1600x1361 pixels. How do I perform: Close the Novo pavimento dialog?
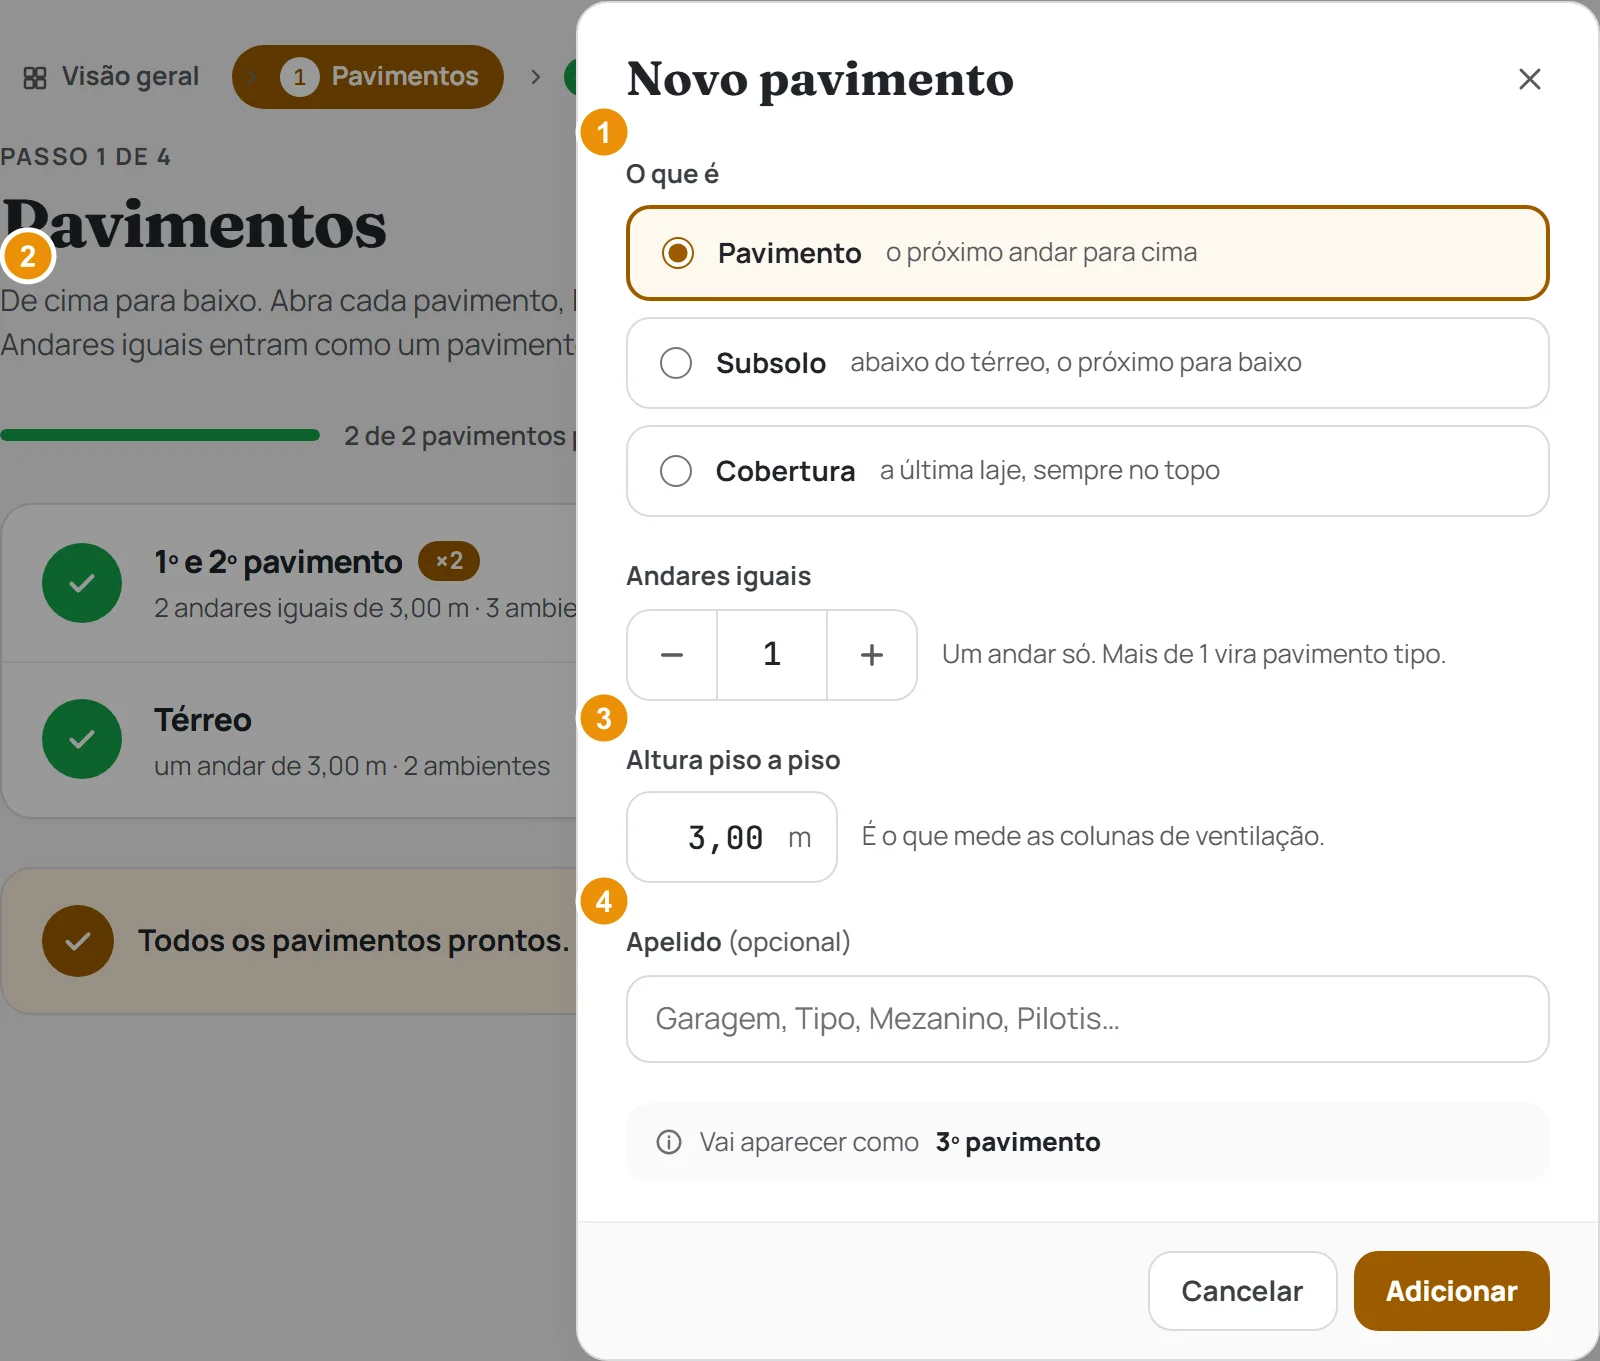click(1529, 79)
